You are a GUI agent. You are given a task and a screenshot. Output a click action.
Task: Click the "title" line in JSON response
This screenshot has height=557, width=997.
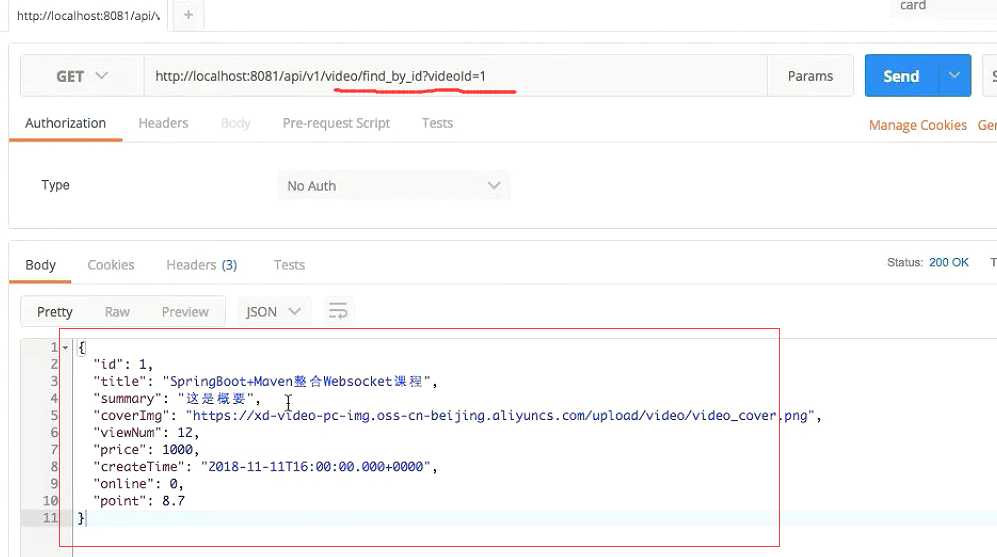[x=265, y=382]
